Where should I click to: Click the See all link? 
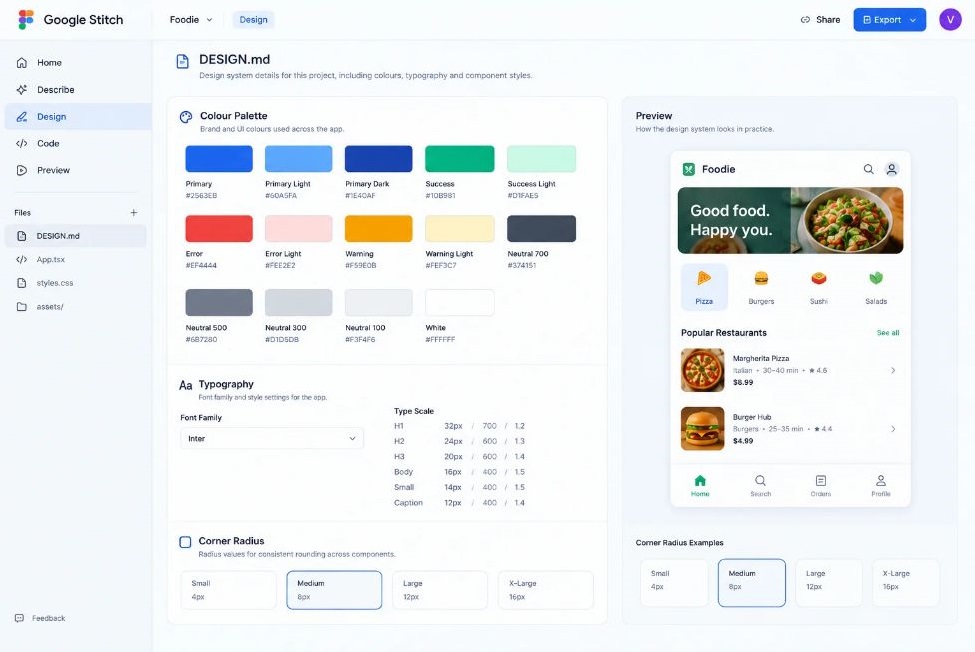pyautogui.click(x=888, y=333)
